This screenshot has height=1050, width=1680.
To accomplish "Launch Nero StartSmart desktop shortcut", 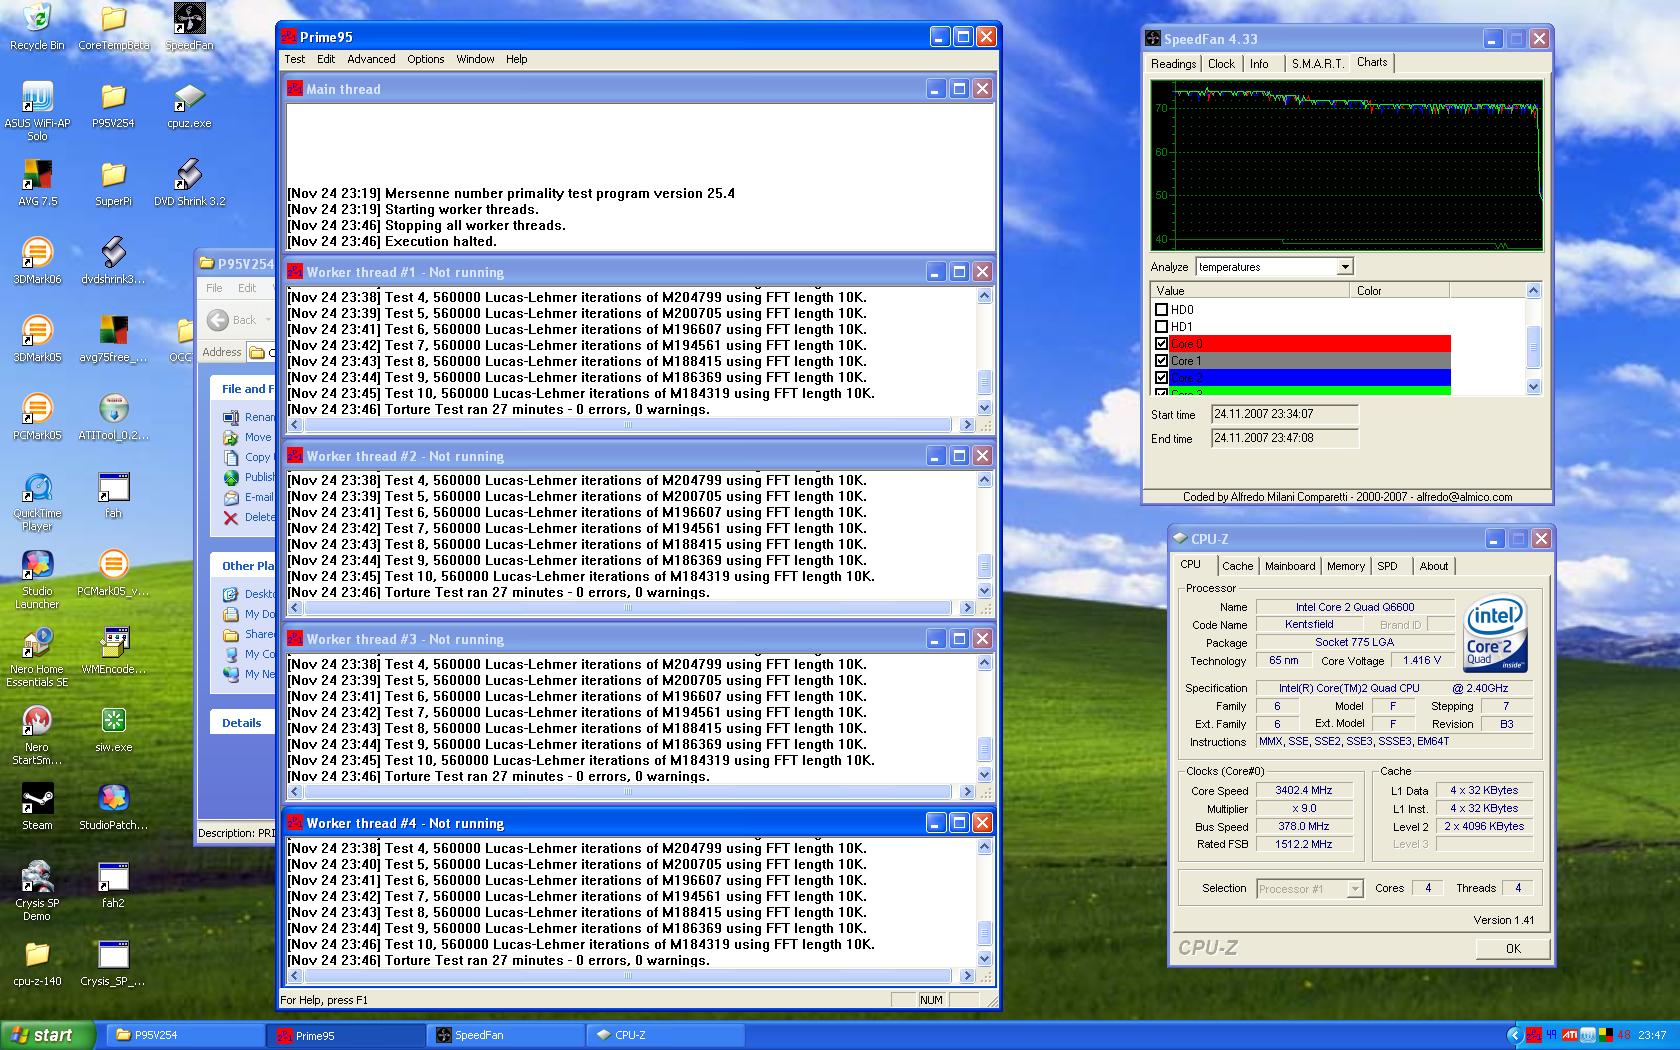I will pos(37,735).
